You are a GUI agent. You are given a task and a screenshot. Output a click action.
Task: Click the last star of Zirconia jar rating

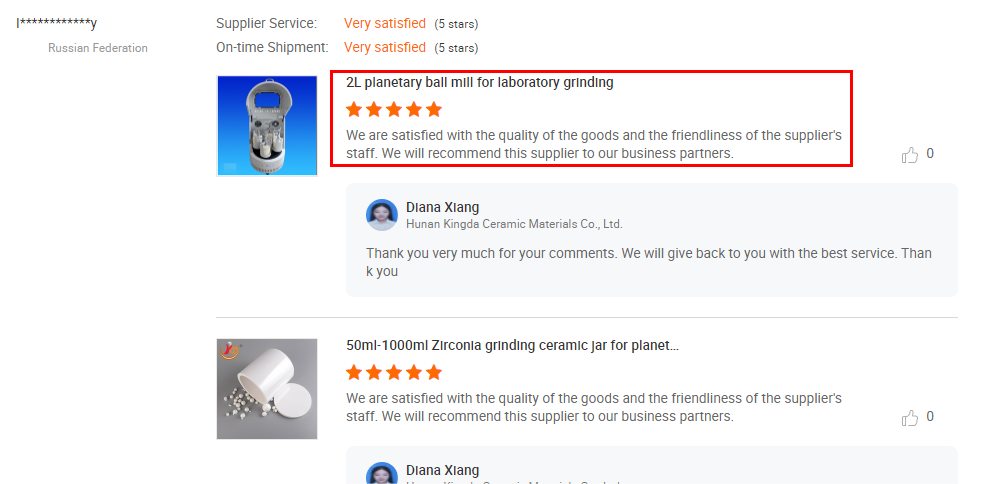click(x=434, y=373)
